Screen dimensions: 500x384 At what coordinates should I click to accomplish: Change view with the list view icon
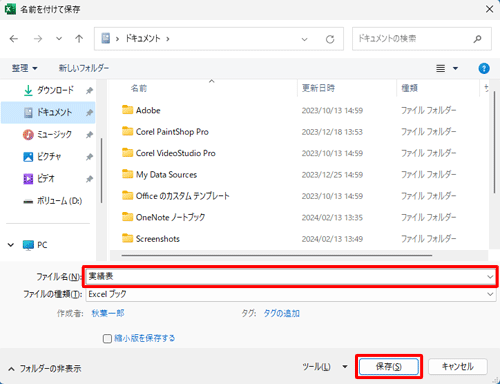[441, 68]
